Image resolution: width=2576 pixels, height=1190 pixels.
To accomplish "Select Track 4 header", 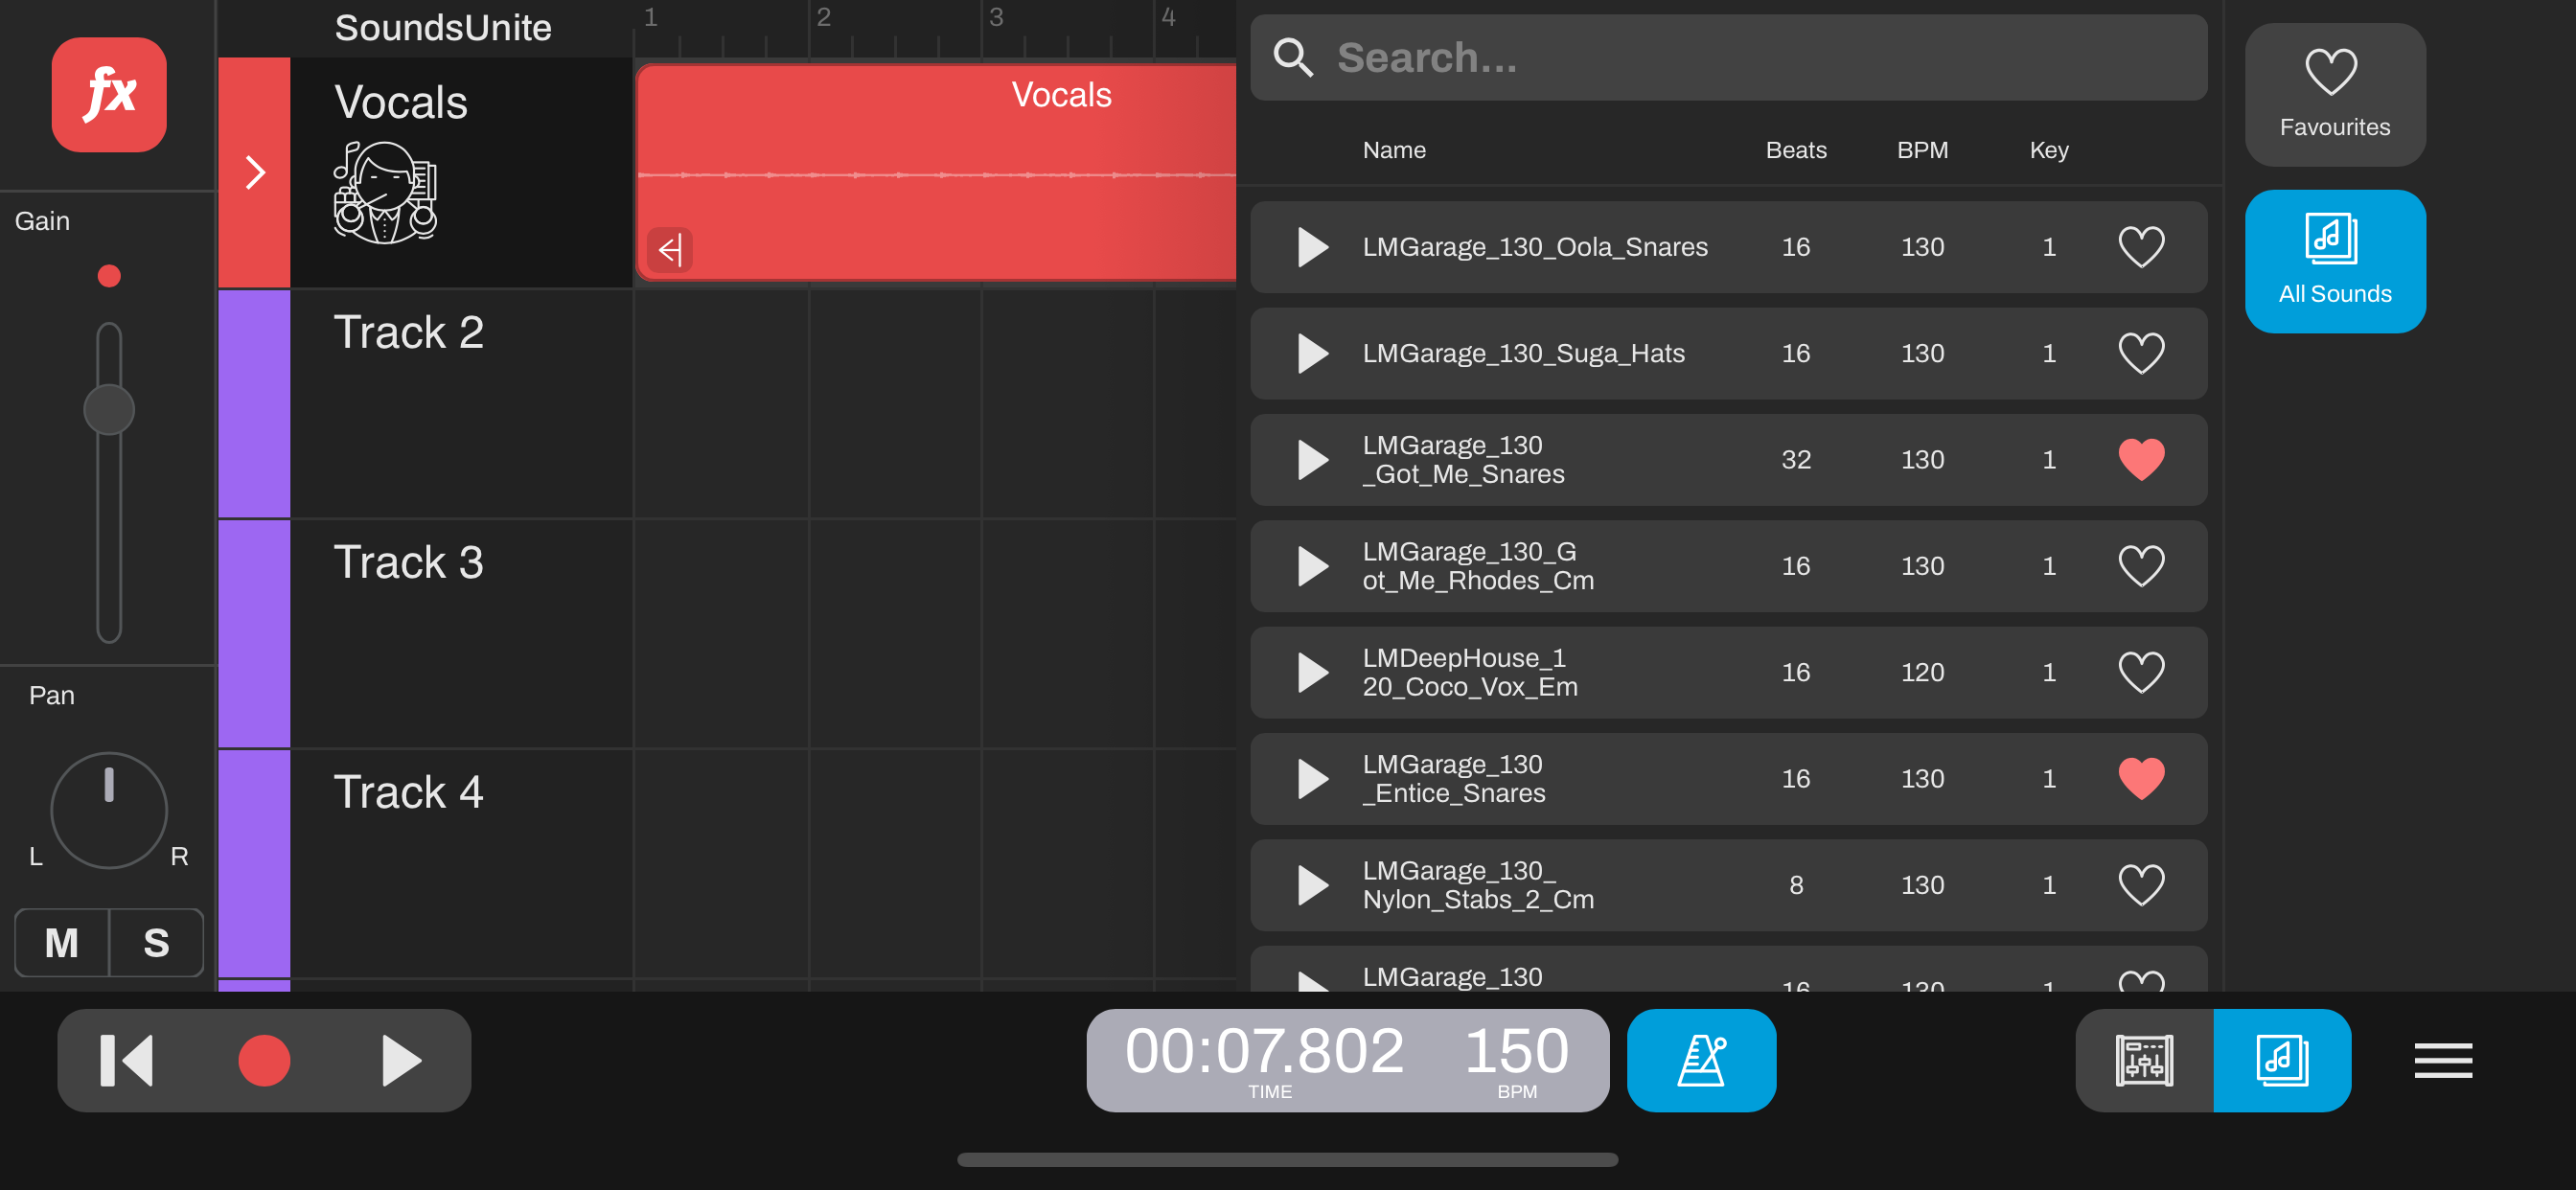I will [460, 863].
